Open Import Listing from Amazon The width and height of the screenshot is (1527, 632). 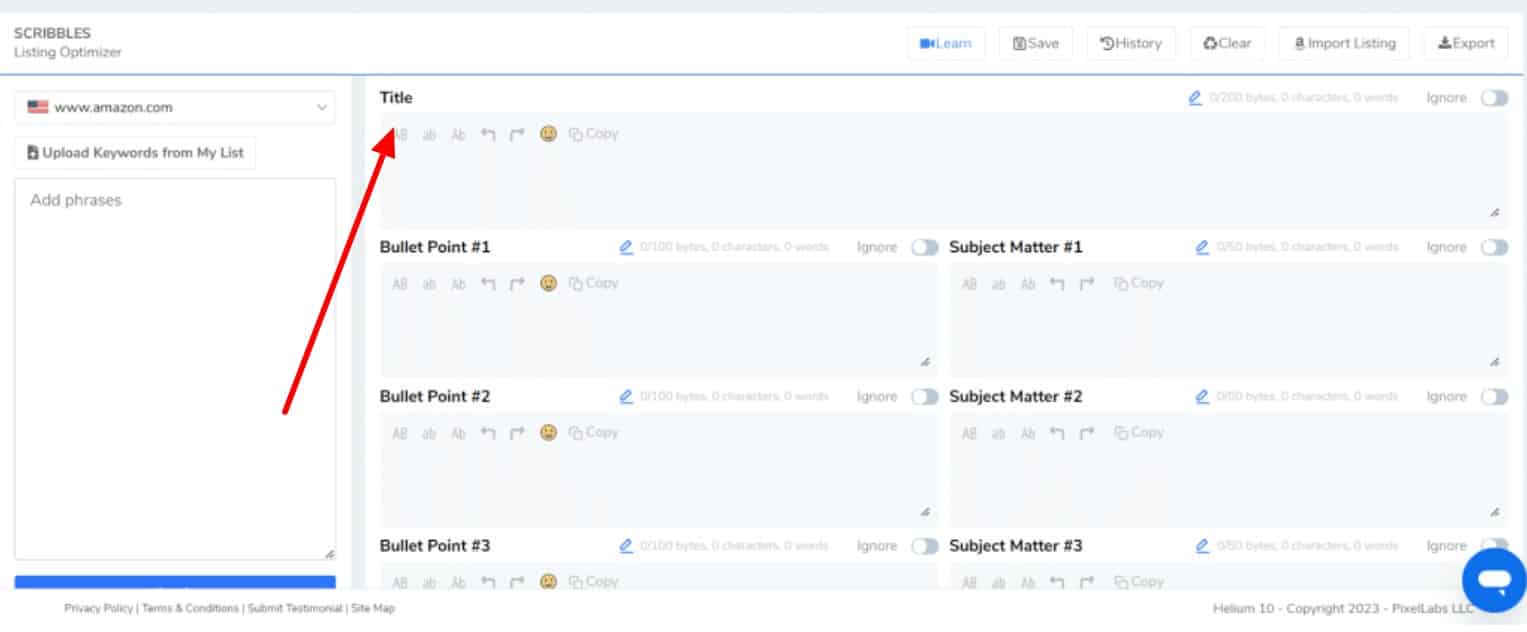tap(1344, 43)
